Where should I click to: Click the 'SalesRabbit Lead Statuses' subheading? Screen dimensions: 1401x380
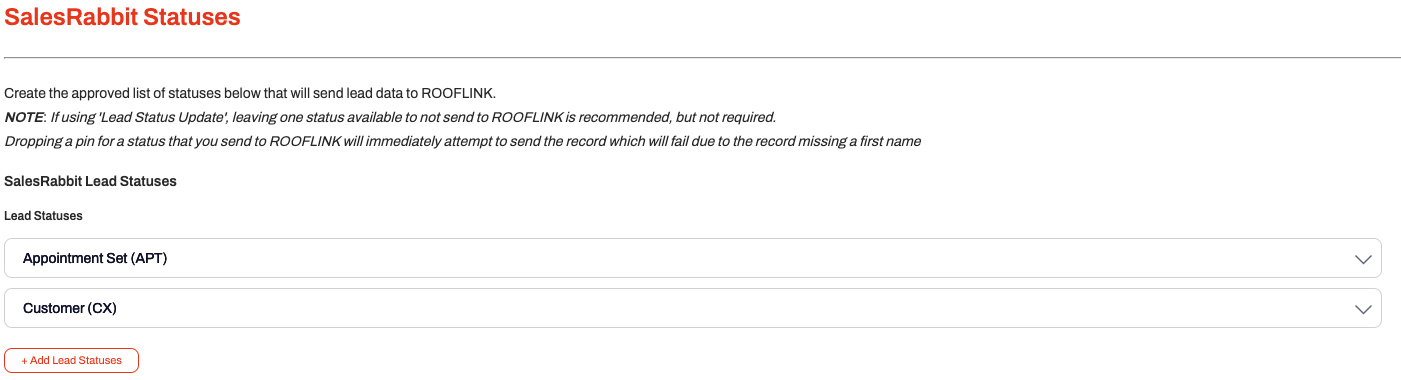click(x=90, y=181)
